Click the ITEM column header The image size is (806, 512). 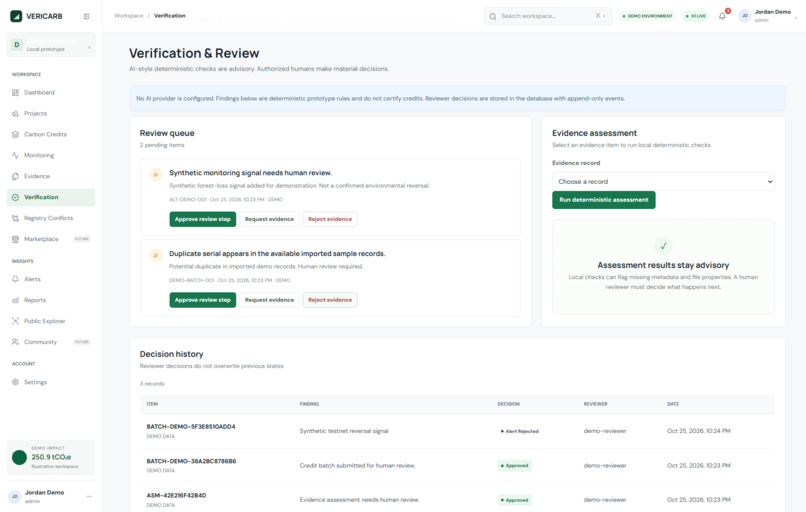152,404
